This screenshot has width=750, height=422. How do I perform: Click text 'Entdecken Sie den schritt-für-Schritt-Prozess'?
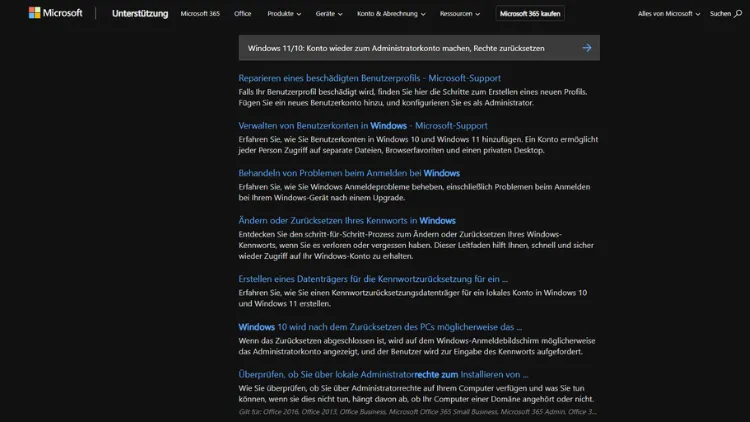point(317,234)
